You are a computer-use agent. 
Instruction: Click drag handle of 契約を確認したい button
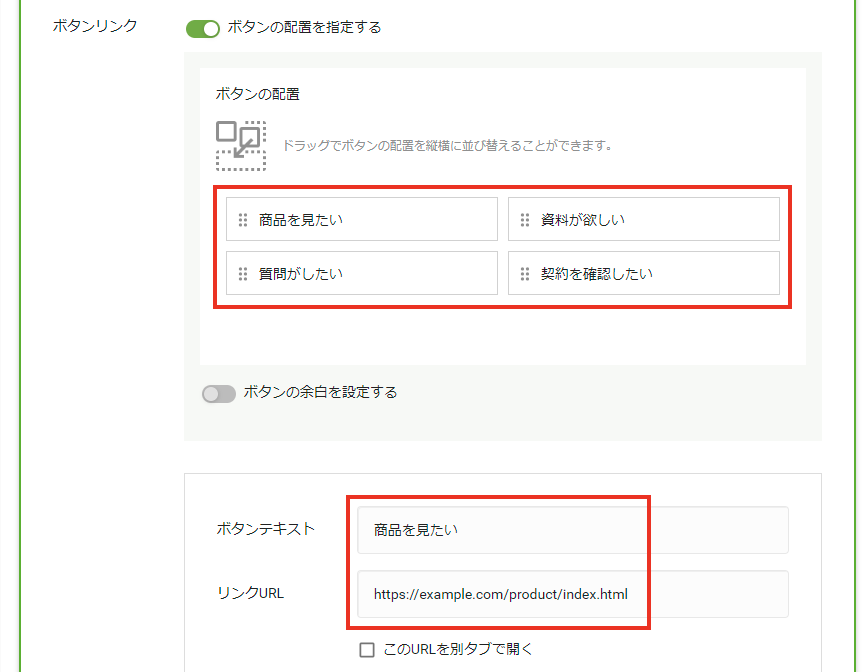(x=525, y=274)
